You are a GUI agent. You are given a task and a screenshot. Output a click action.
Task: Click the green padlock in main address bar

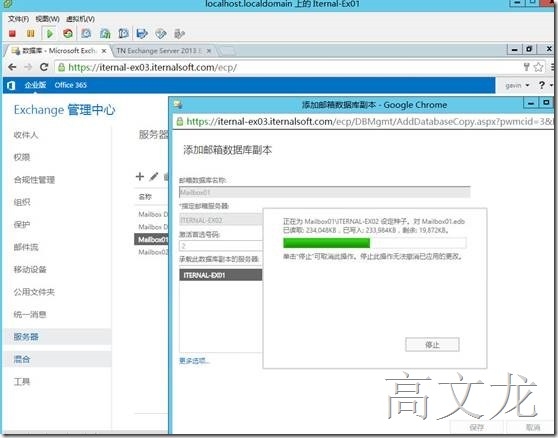coord(62,67)
